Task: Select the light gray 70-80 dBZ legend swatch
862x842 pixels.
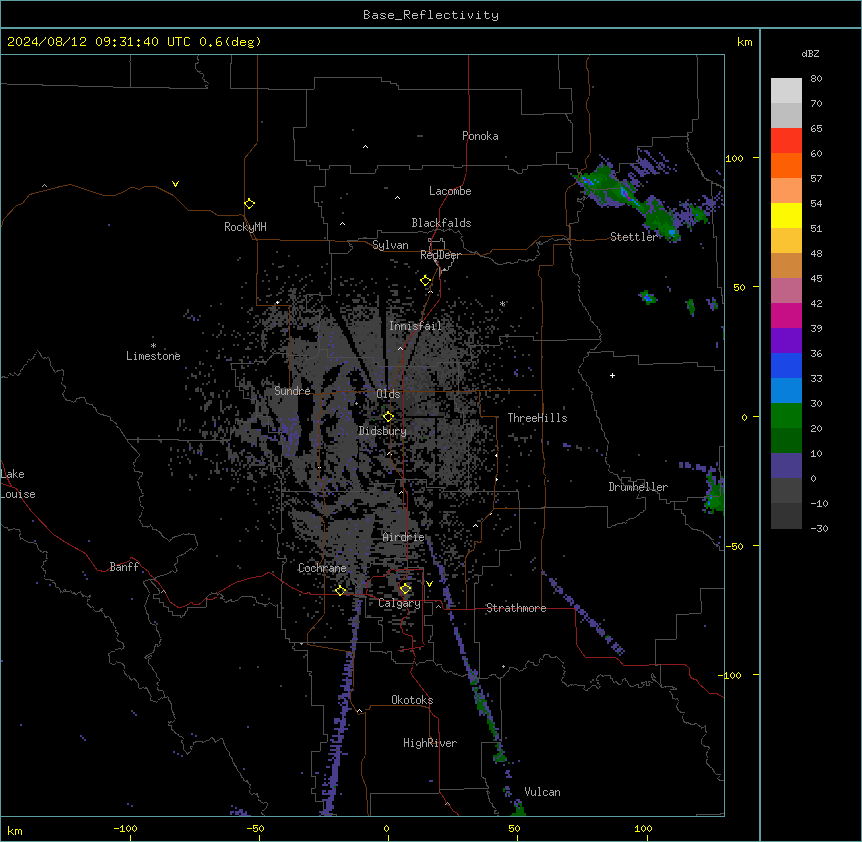Action: [786, 91]
